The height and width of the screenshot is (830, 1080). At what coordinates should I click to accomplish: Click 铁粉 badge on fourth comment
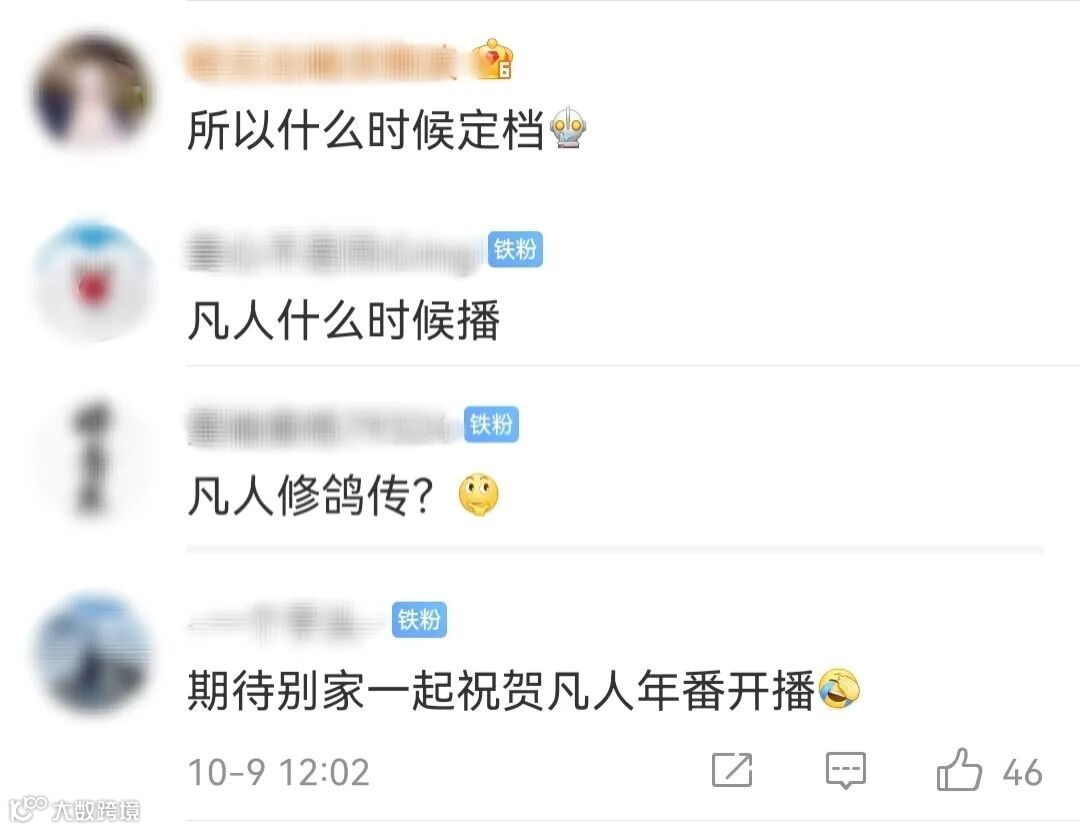(419, 619)
